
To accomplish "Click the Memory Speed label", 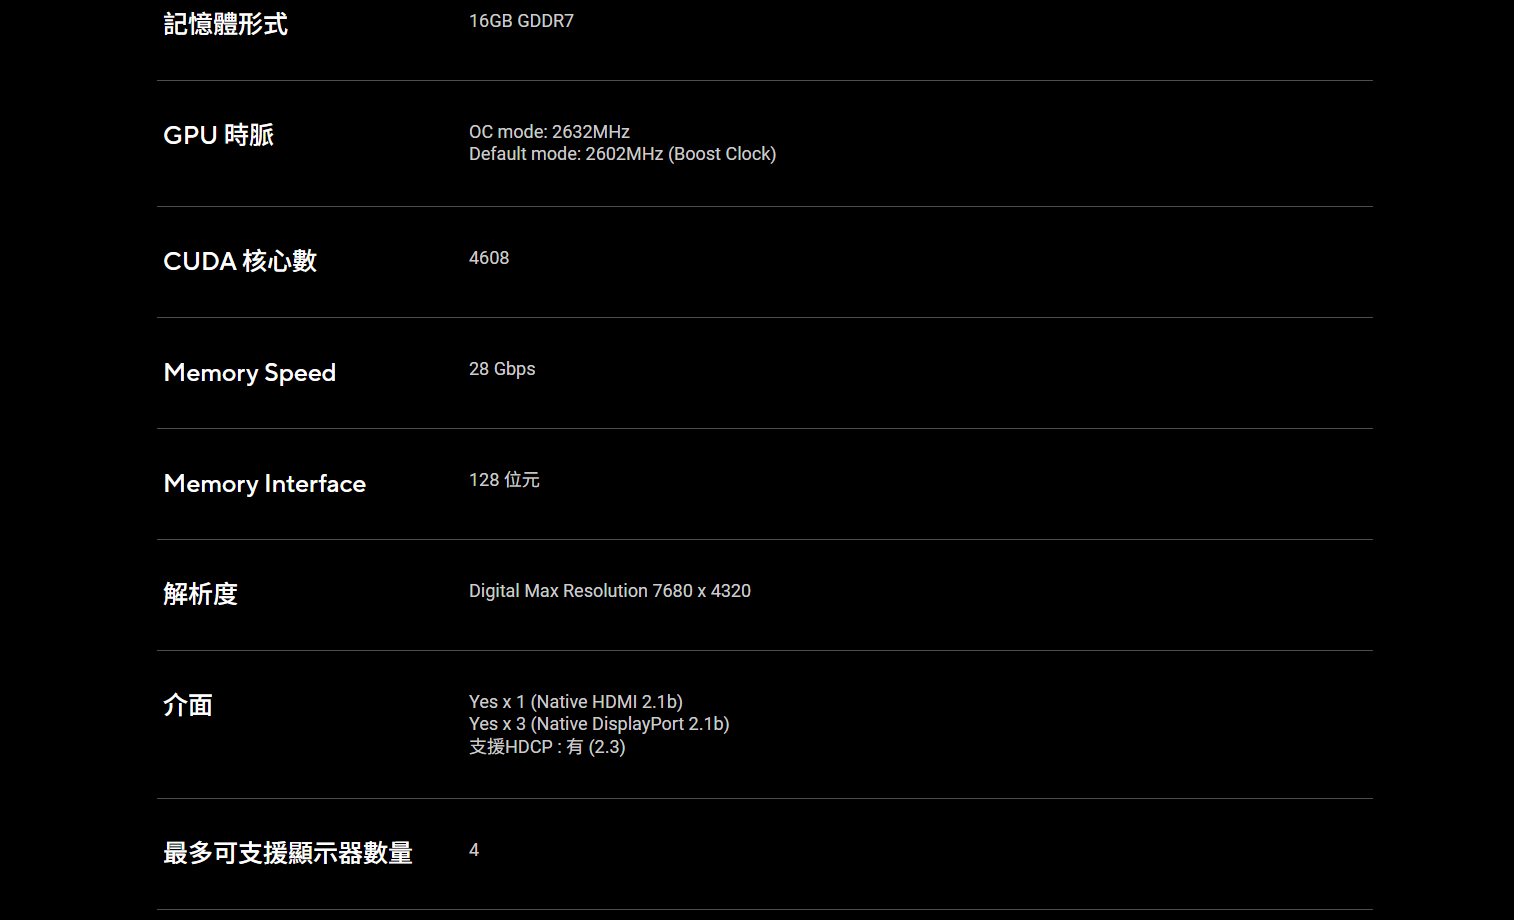I will [x=249, y=373].
